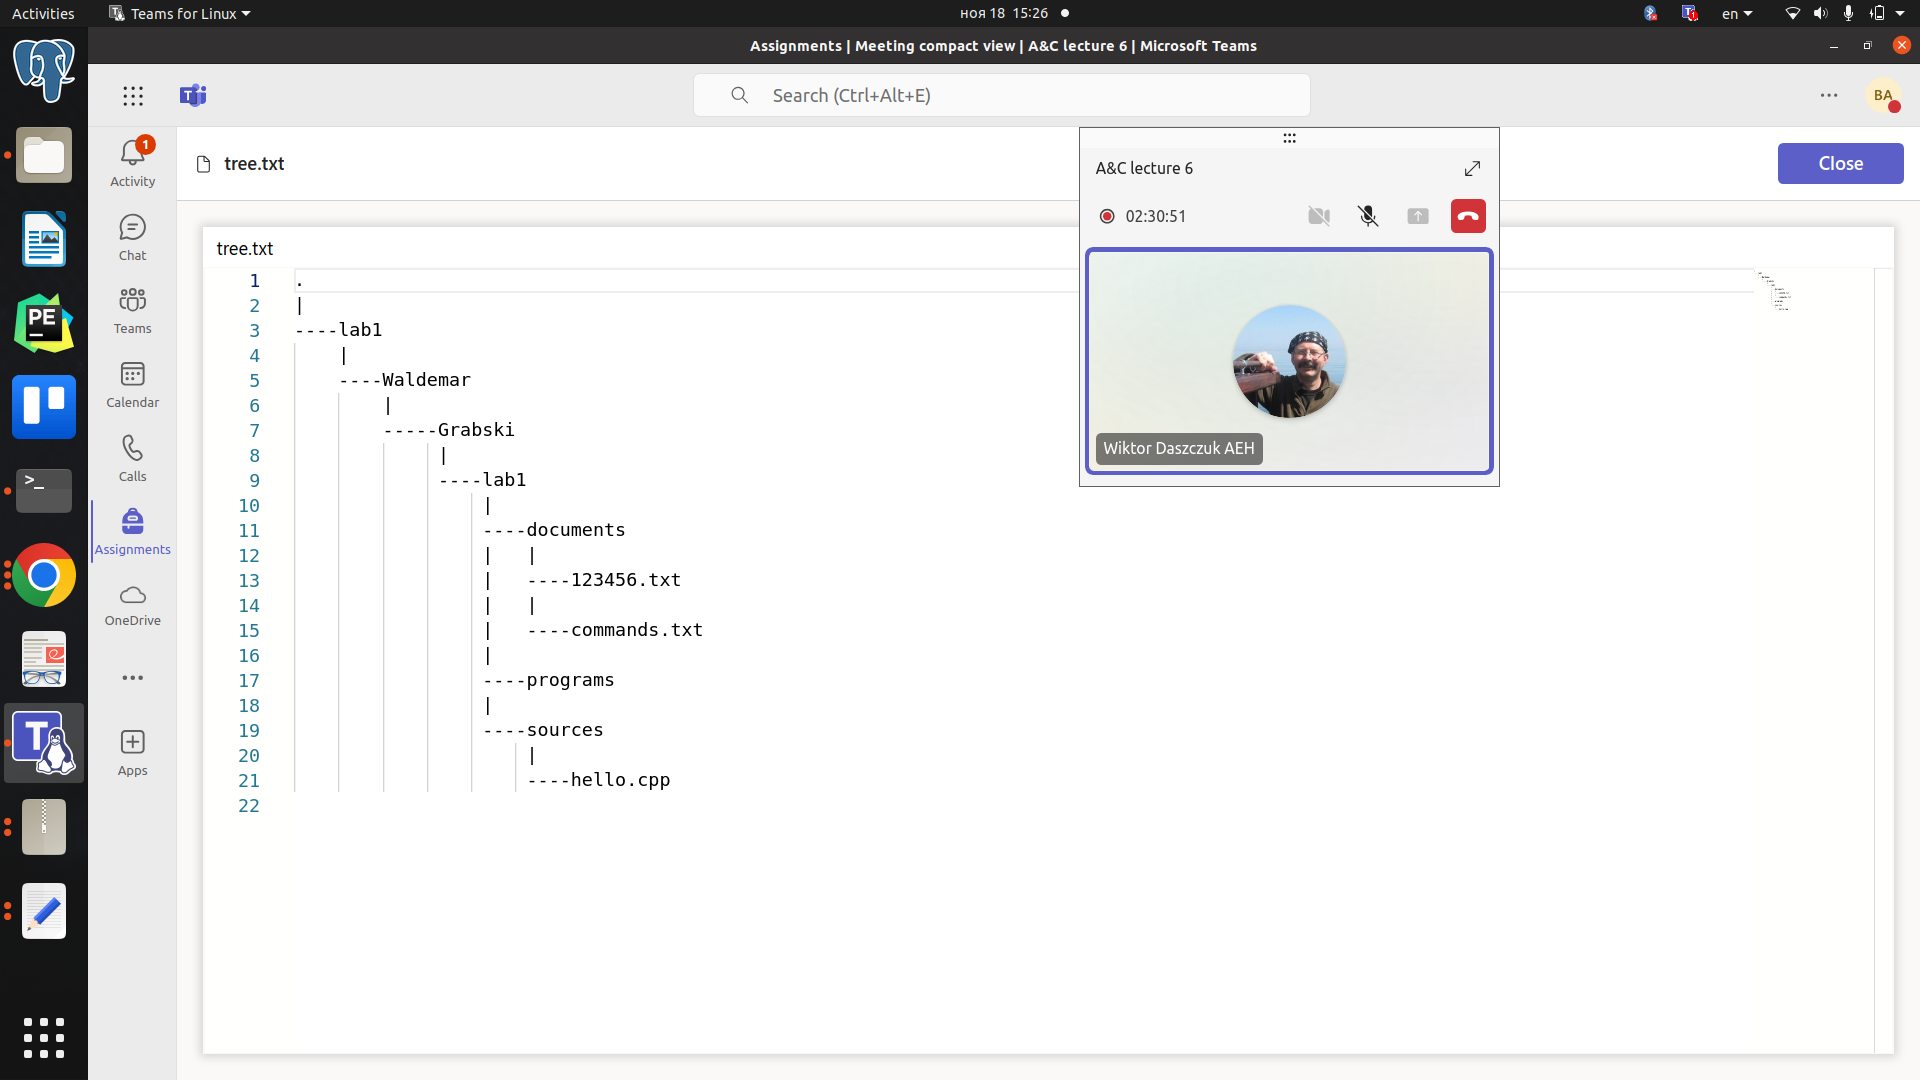Click Assignments menu tab item
1920x1080 pixels.
coord(132,531)
